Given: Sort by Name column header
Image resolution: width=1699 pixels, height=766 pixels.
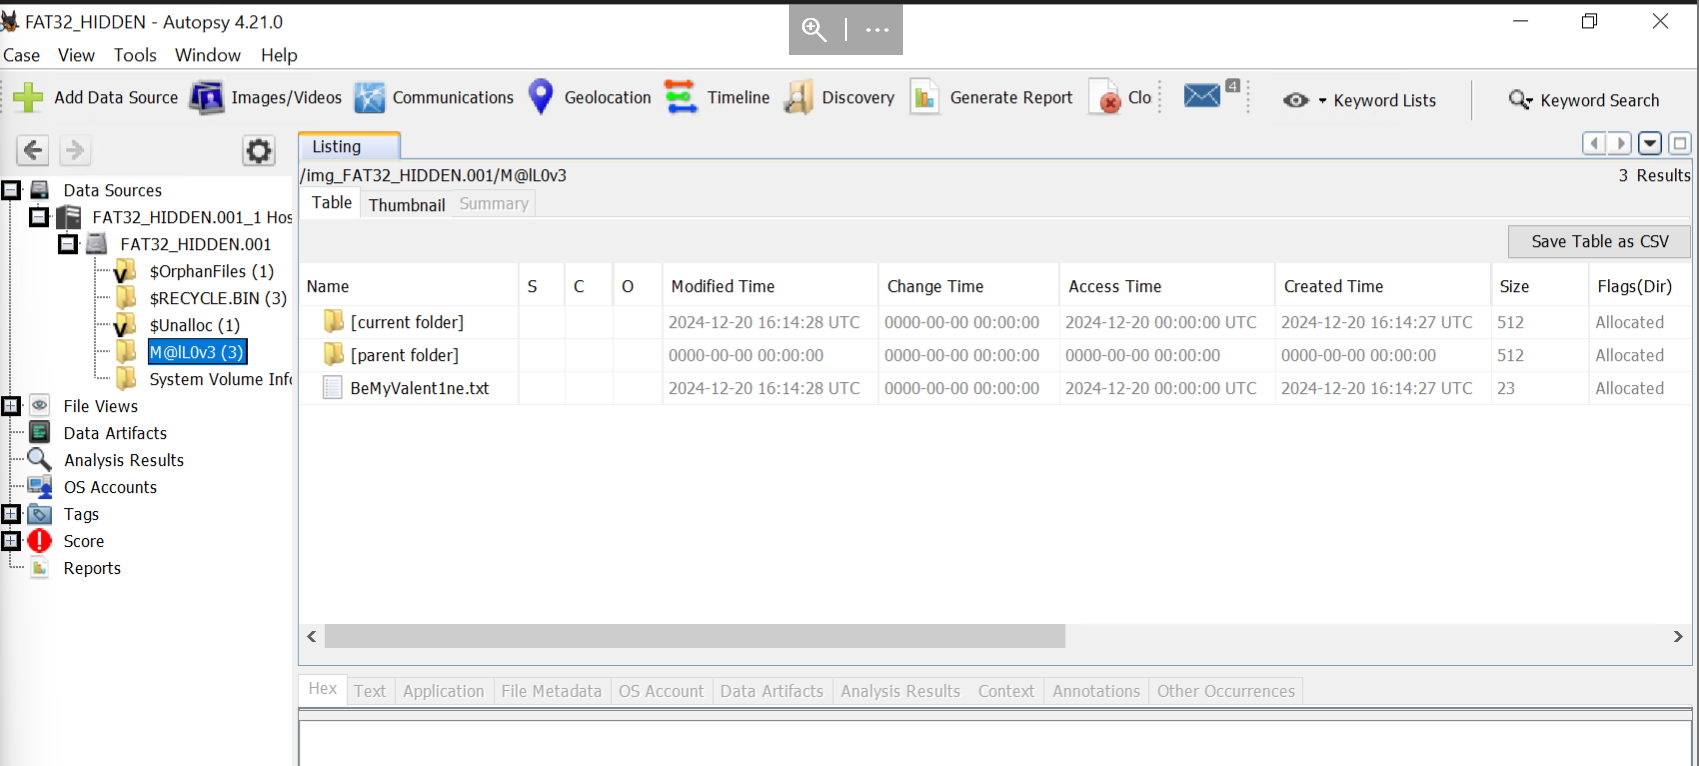Looking at the screenshot, I should 409,286.
